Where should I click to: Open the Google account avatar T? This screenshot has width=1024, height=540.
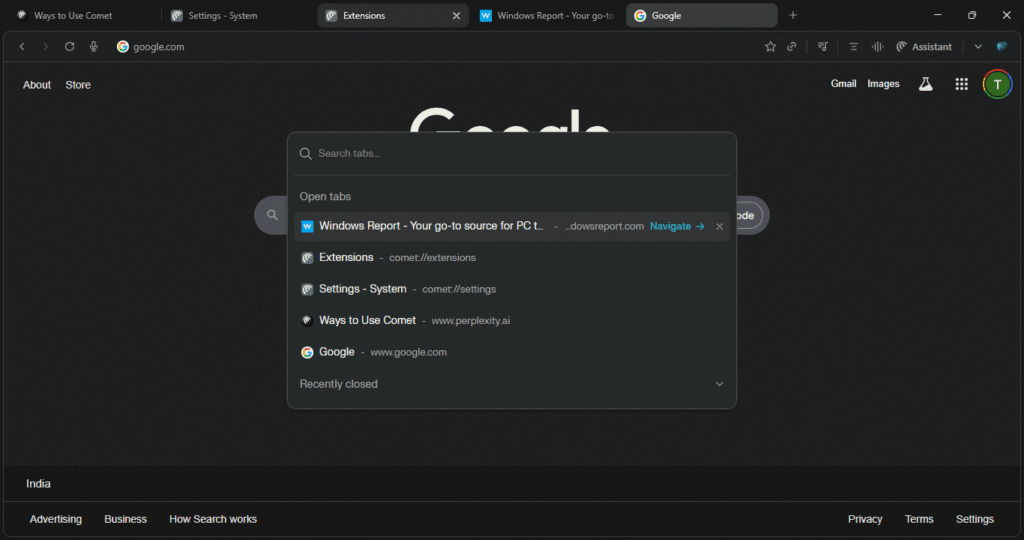tap(997, 84)
